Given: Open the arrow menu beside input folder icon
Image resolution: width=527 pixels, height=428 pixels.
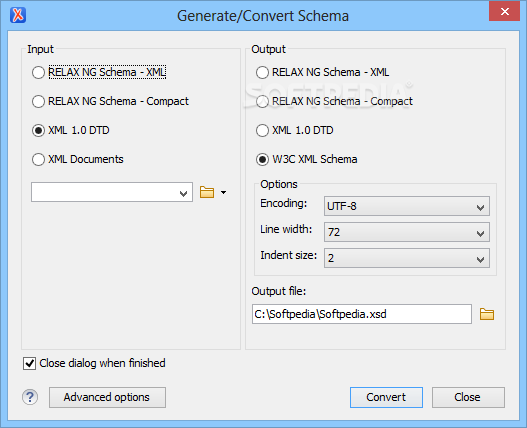Looking at the screenshot, I should pyautogui.click(x=224, y=193).
